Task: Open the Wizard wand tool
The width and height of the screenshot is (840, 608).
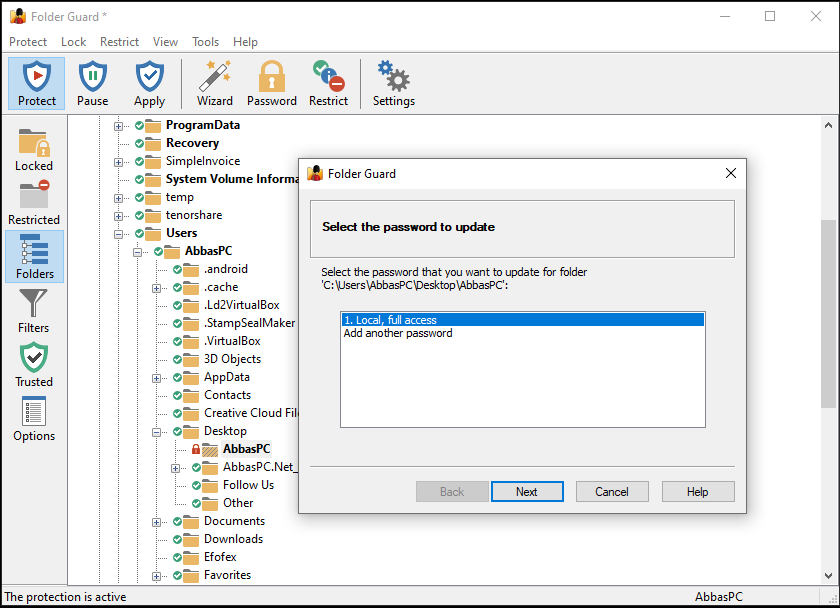Action: coord(215,84)
